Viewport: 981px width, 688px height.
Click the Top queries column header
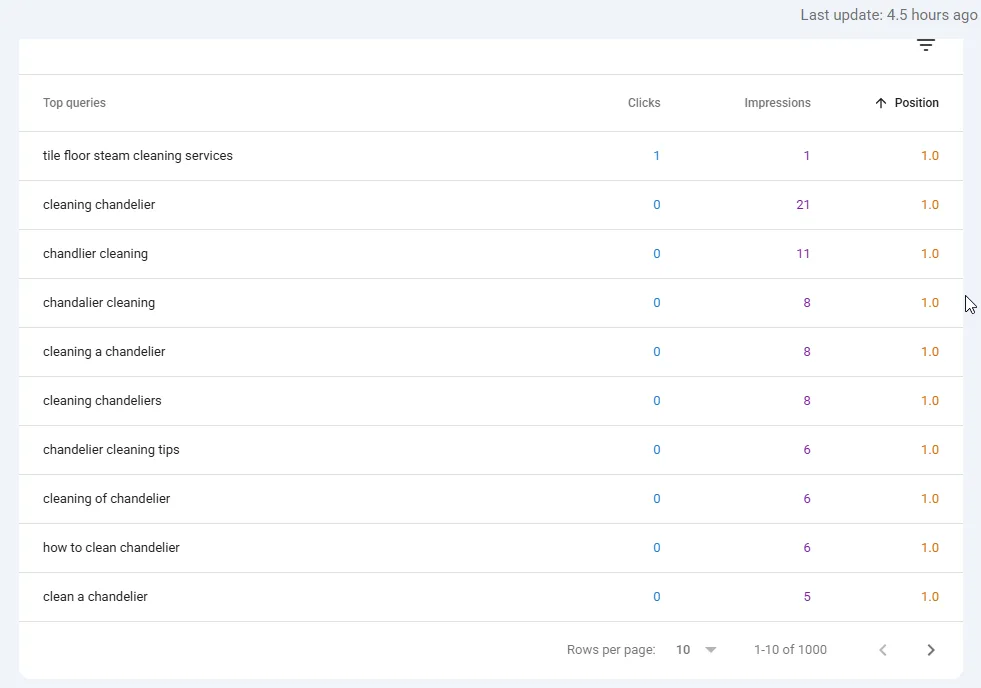(x=74, y=103)
